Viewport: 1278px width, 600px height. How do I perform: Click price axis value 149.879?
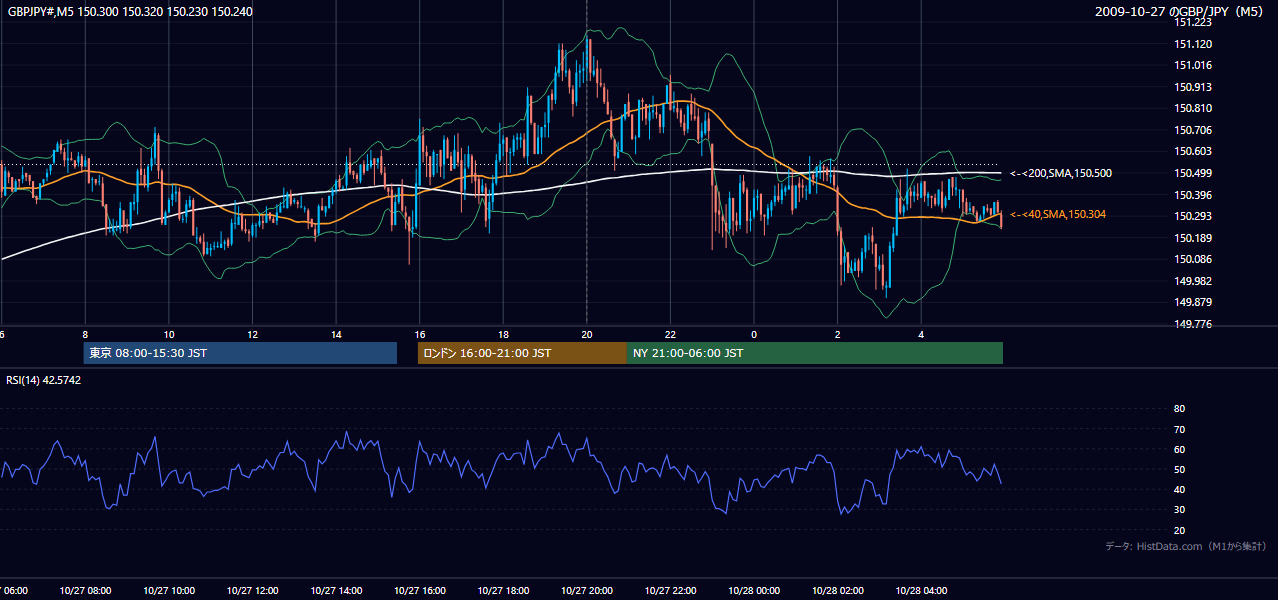click(x=1195, y=303)
